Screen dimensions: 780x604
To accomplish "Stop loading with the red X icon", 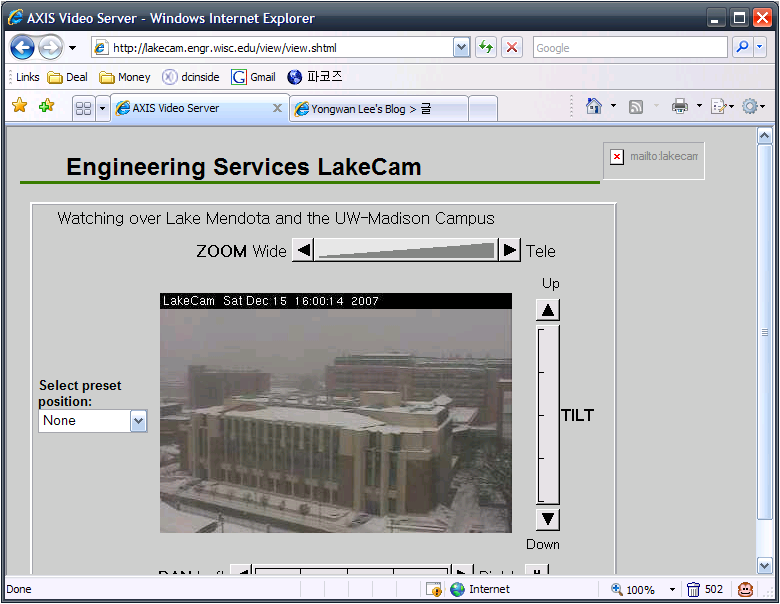I will (x=511, y=48).
